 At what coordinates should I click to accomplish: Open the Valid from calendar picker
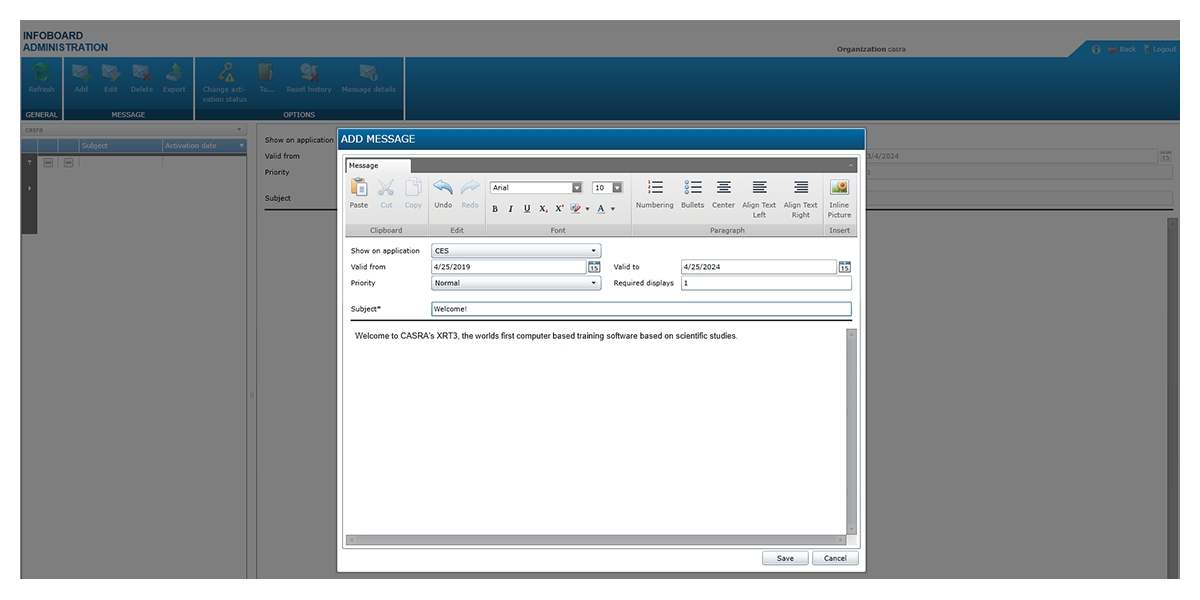pyautogui.click(x=594, y=267)
